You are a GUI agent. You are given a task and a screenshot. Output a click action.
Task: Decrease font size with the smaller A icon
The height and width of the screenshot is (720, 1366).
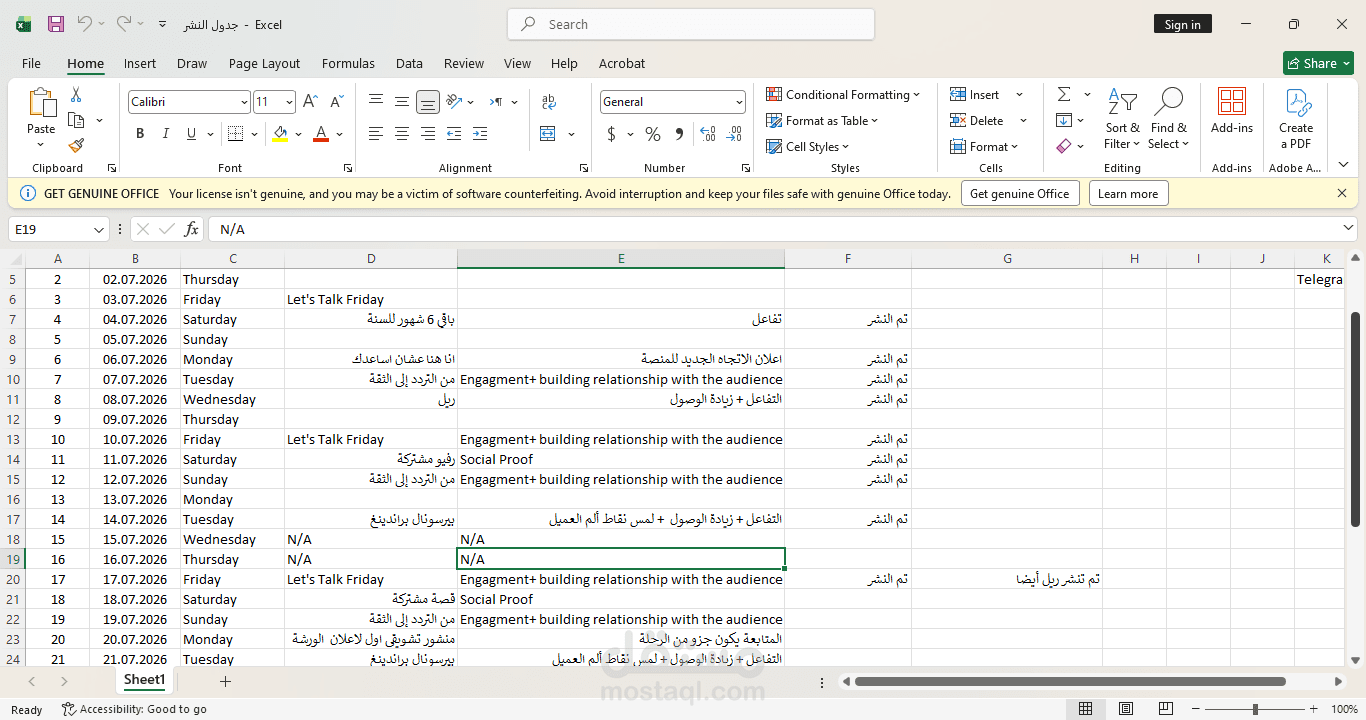pos(337,102)
